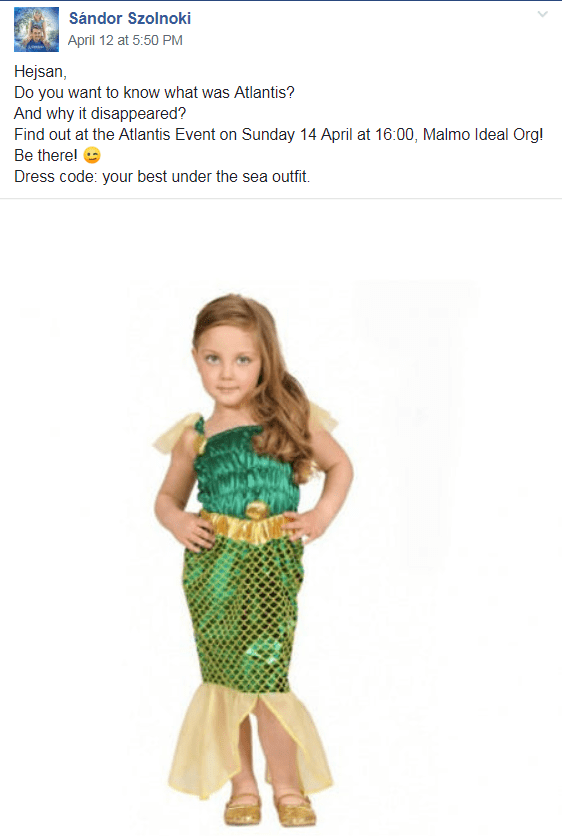Click the gold shoes in the photo
Viewport: 562px width, 836px height.
pos(269,809)
